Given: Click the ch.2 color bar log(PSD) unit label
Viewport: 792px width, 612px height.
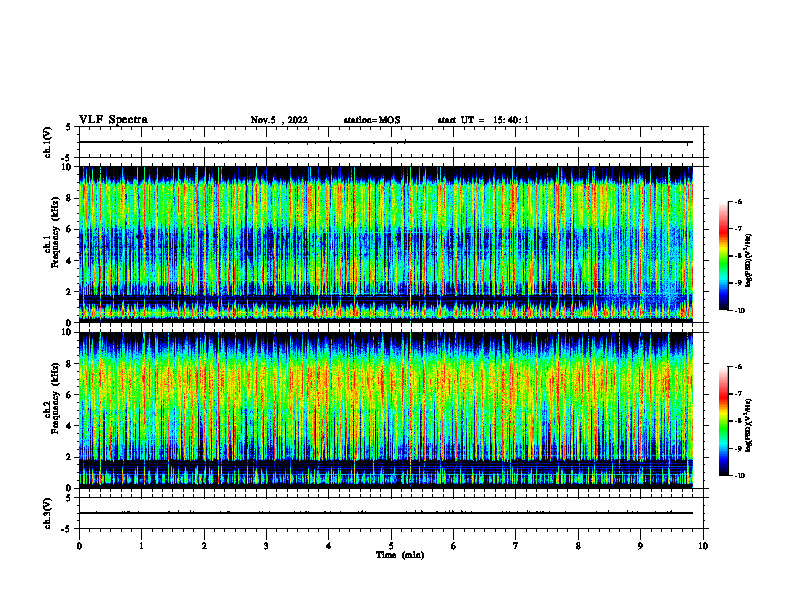Looking at the screenshot, I should click(x=749, y=425).
